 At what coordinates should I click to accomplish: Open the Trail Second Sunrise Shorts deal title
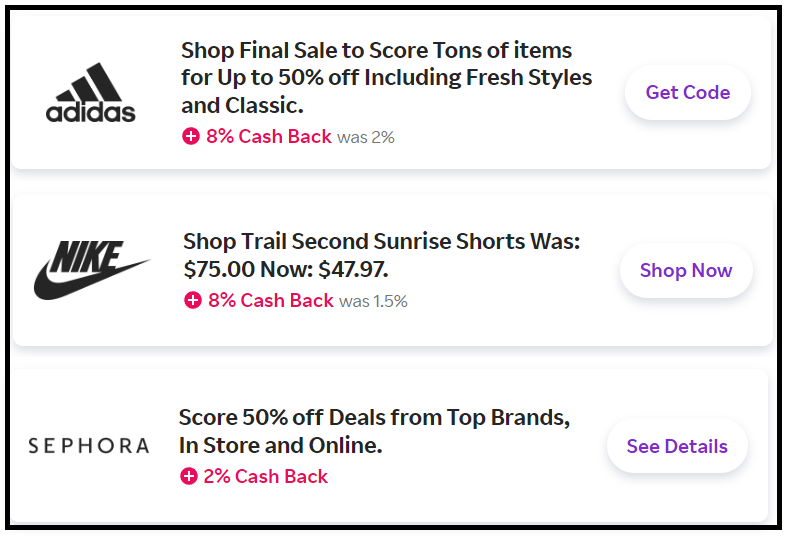381,255
